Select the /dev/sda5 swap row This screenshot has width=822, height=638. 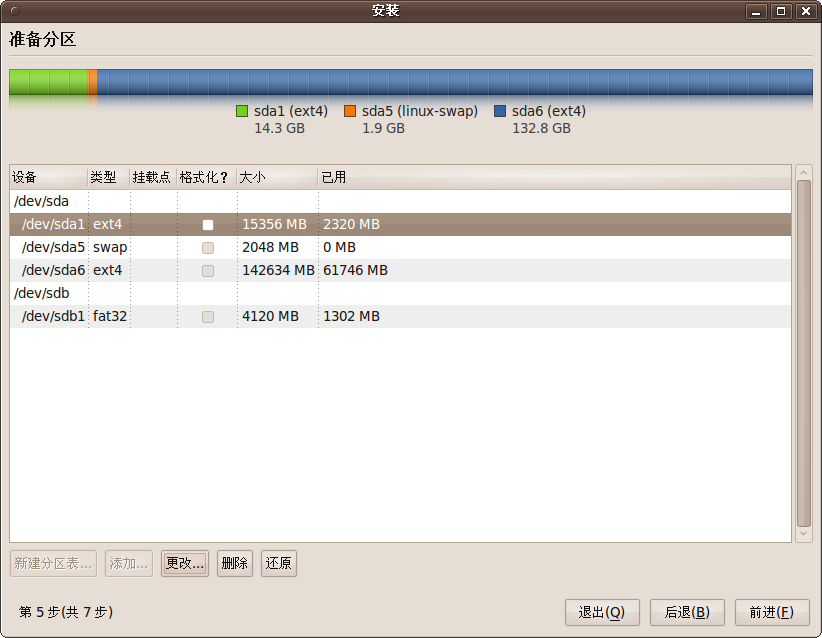[401, 247]
